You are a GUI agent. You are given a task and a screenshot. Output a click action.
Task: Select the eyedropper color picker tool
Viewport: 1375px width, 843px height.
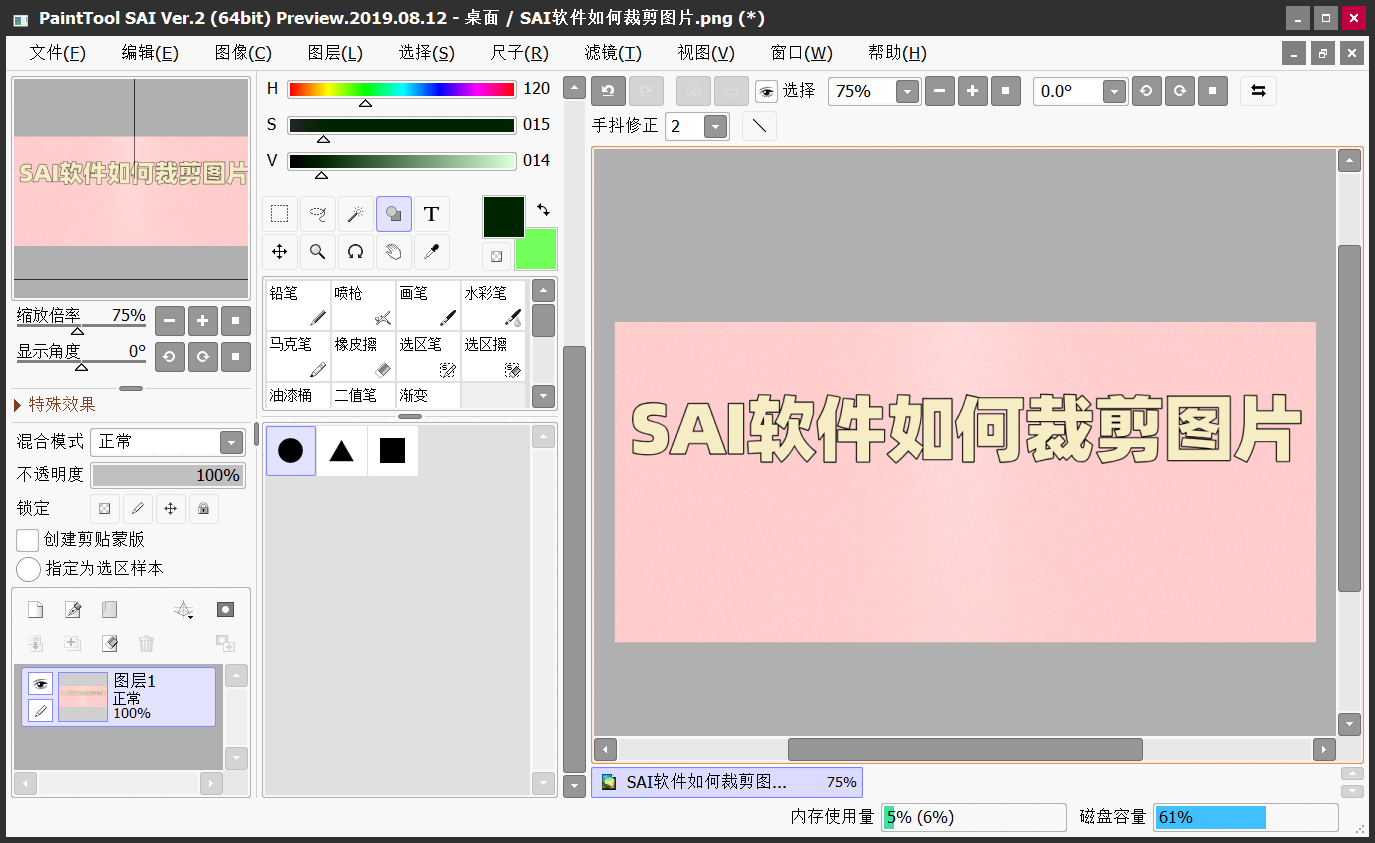coord(431,252)
